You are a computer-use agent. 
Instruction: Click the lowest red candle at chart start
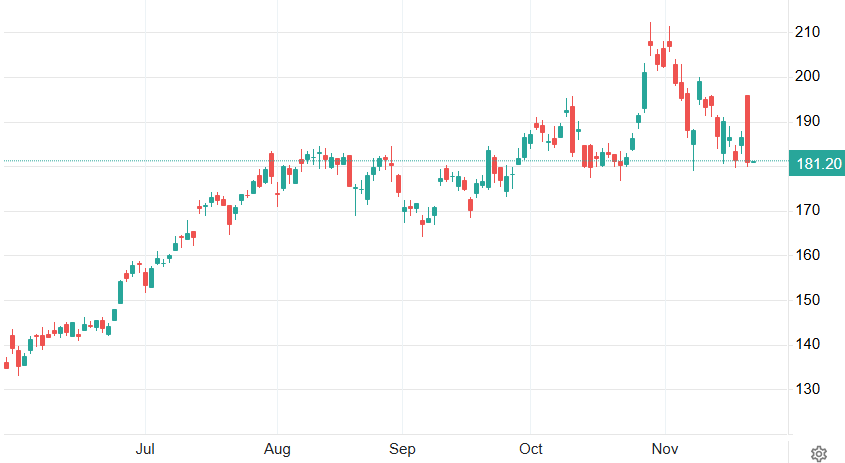pyautogui.click(x=18, y=360)
